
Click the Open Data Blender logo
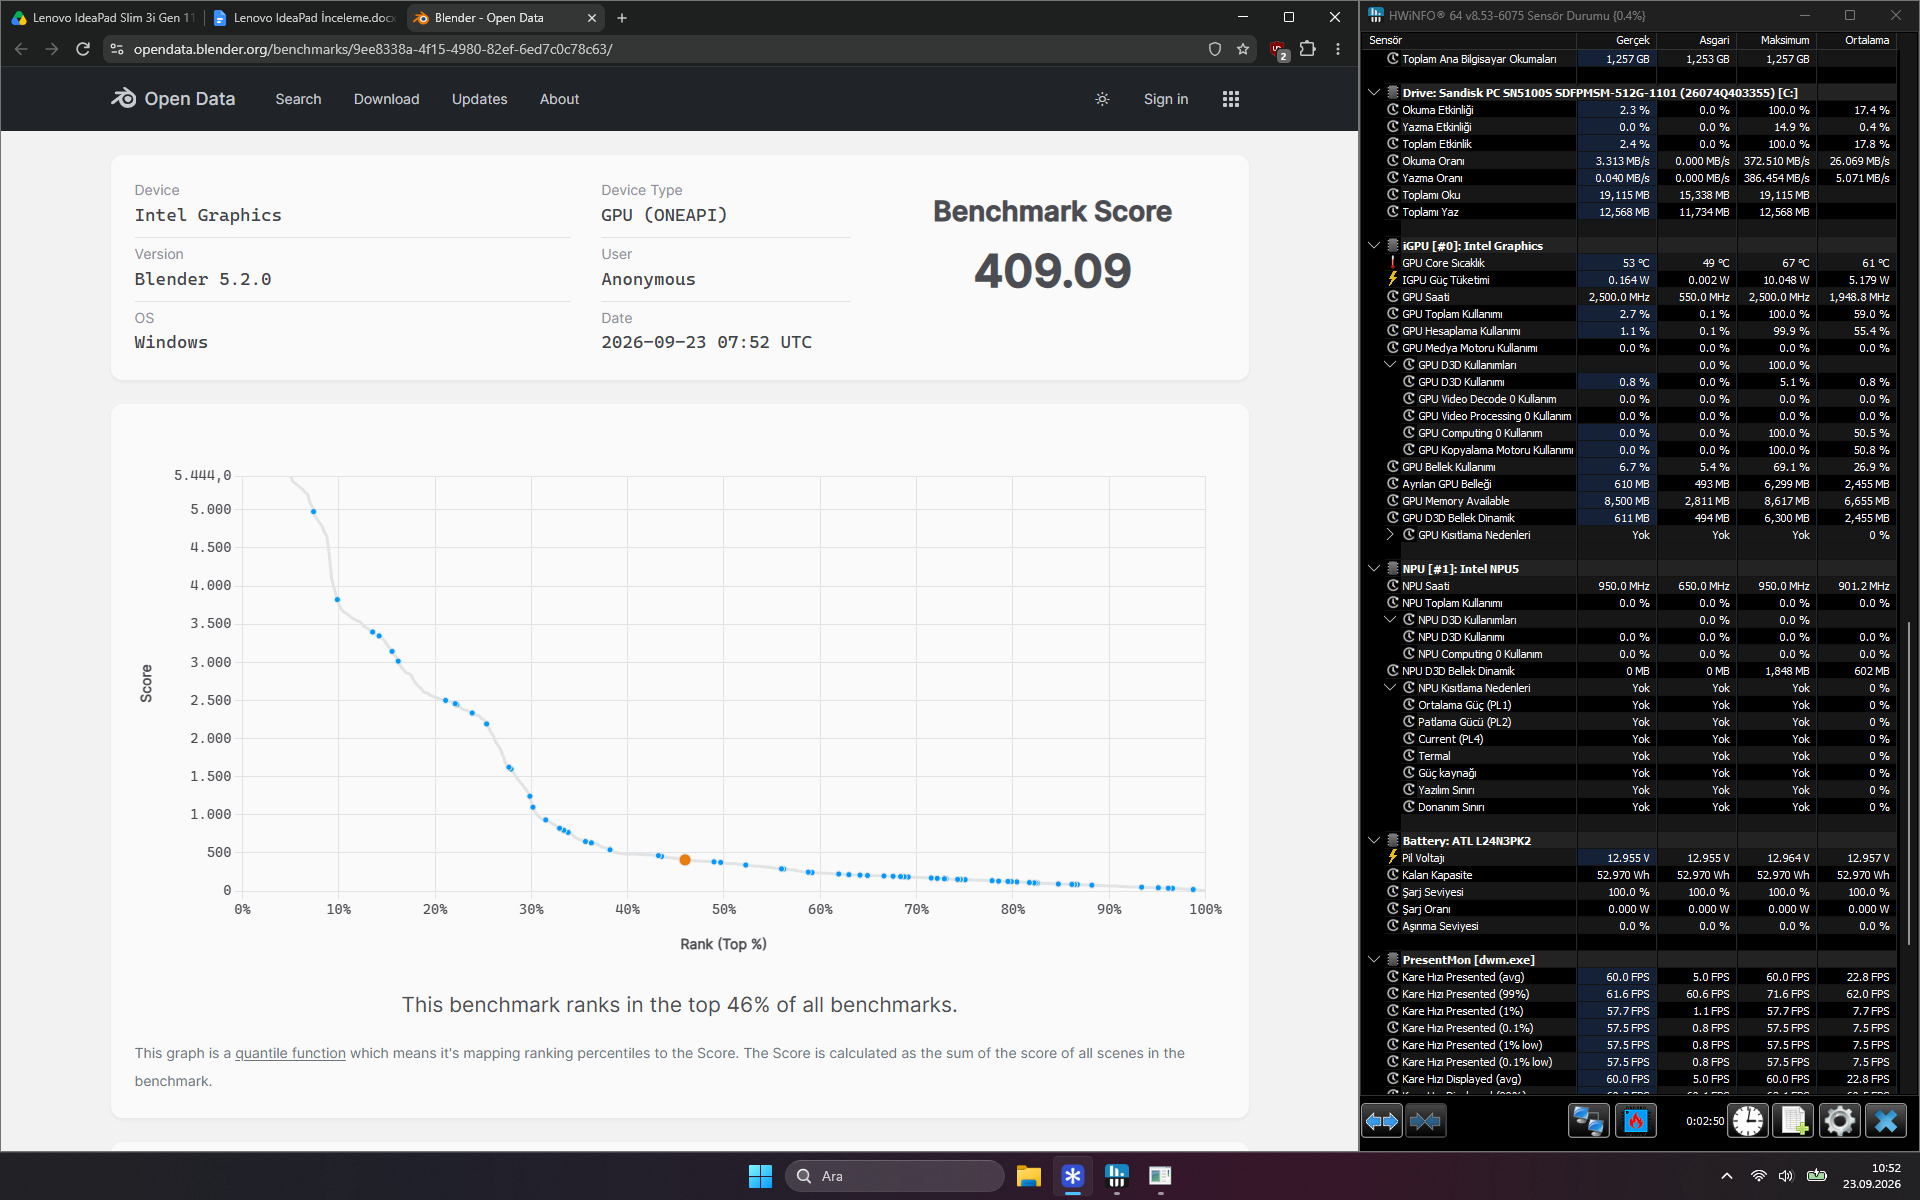click(173, 98)
